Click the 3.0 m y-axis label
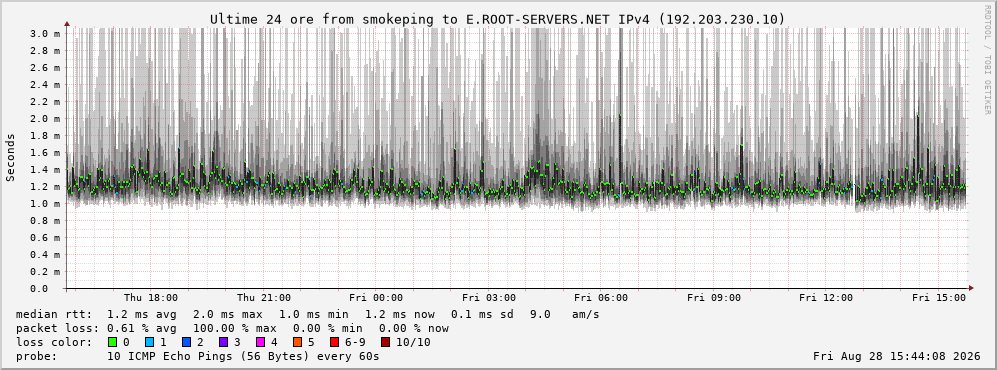 coord(46,34)
